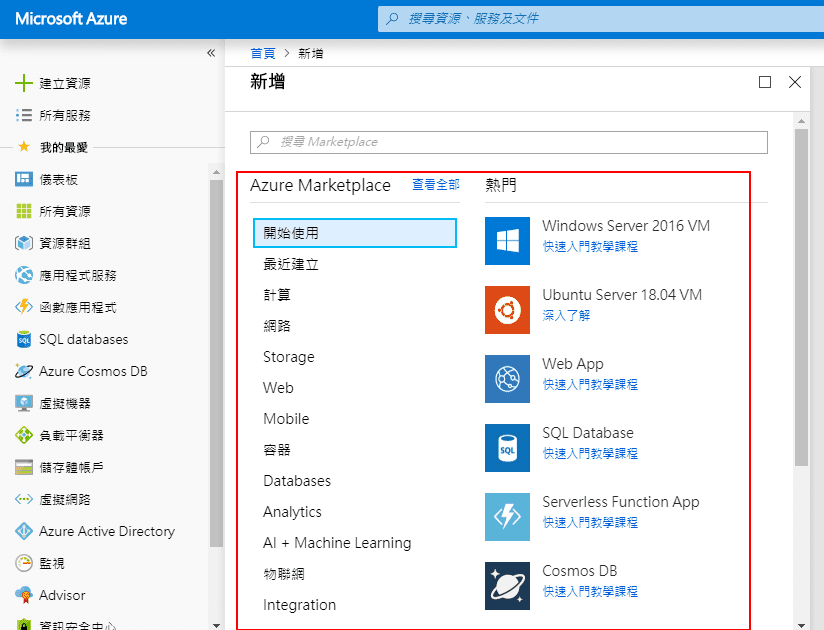Open 快速入門教學課程 under Windows Server 2016 VM
Image resolution: width=824 pixels, height=630 pixels.
[590, 246]
